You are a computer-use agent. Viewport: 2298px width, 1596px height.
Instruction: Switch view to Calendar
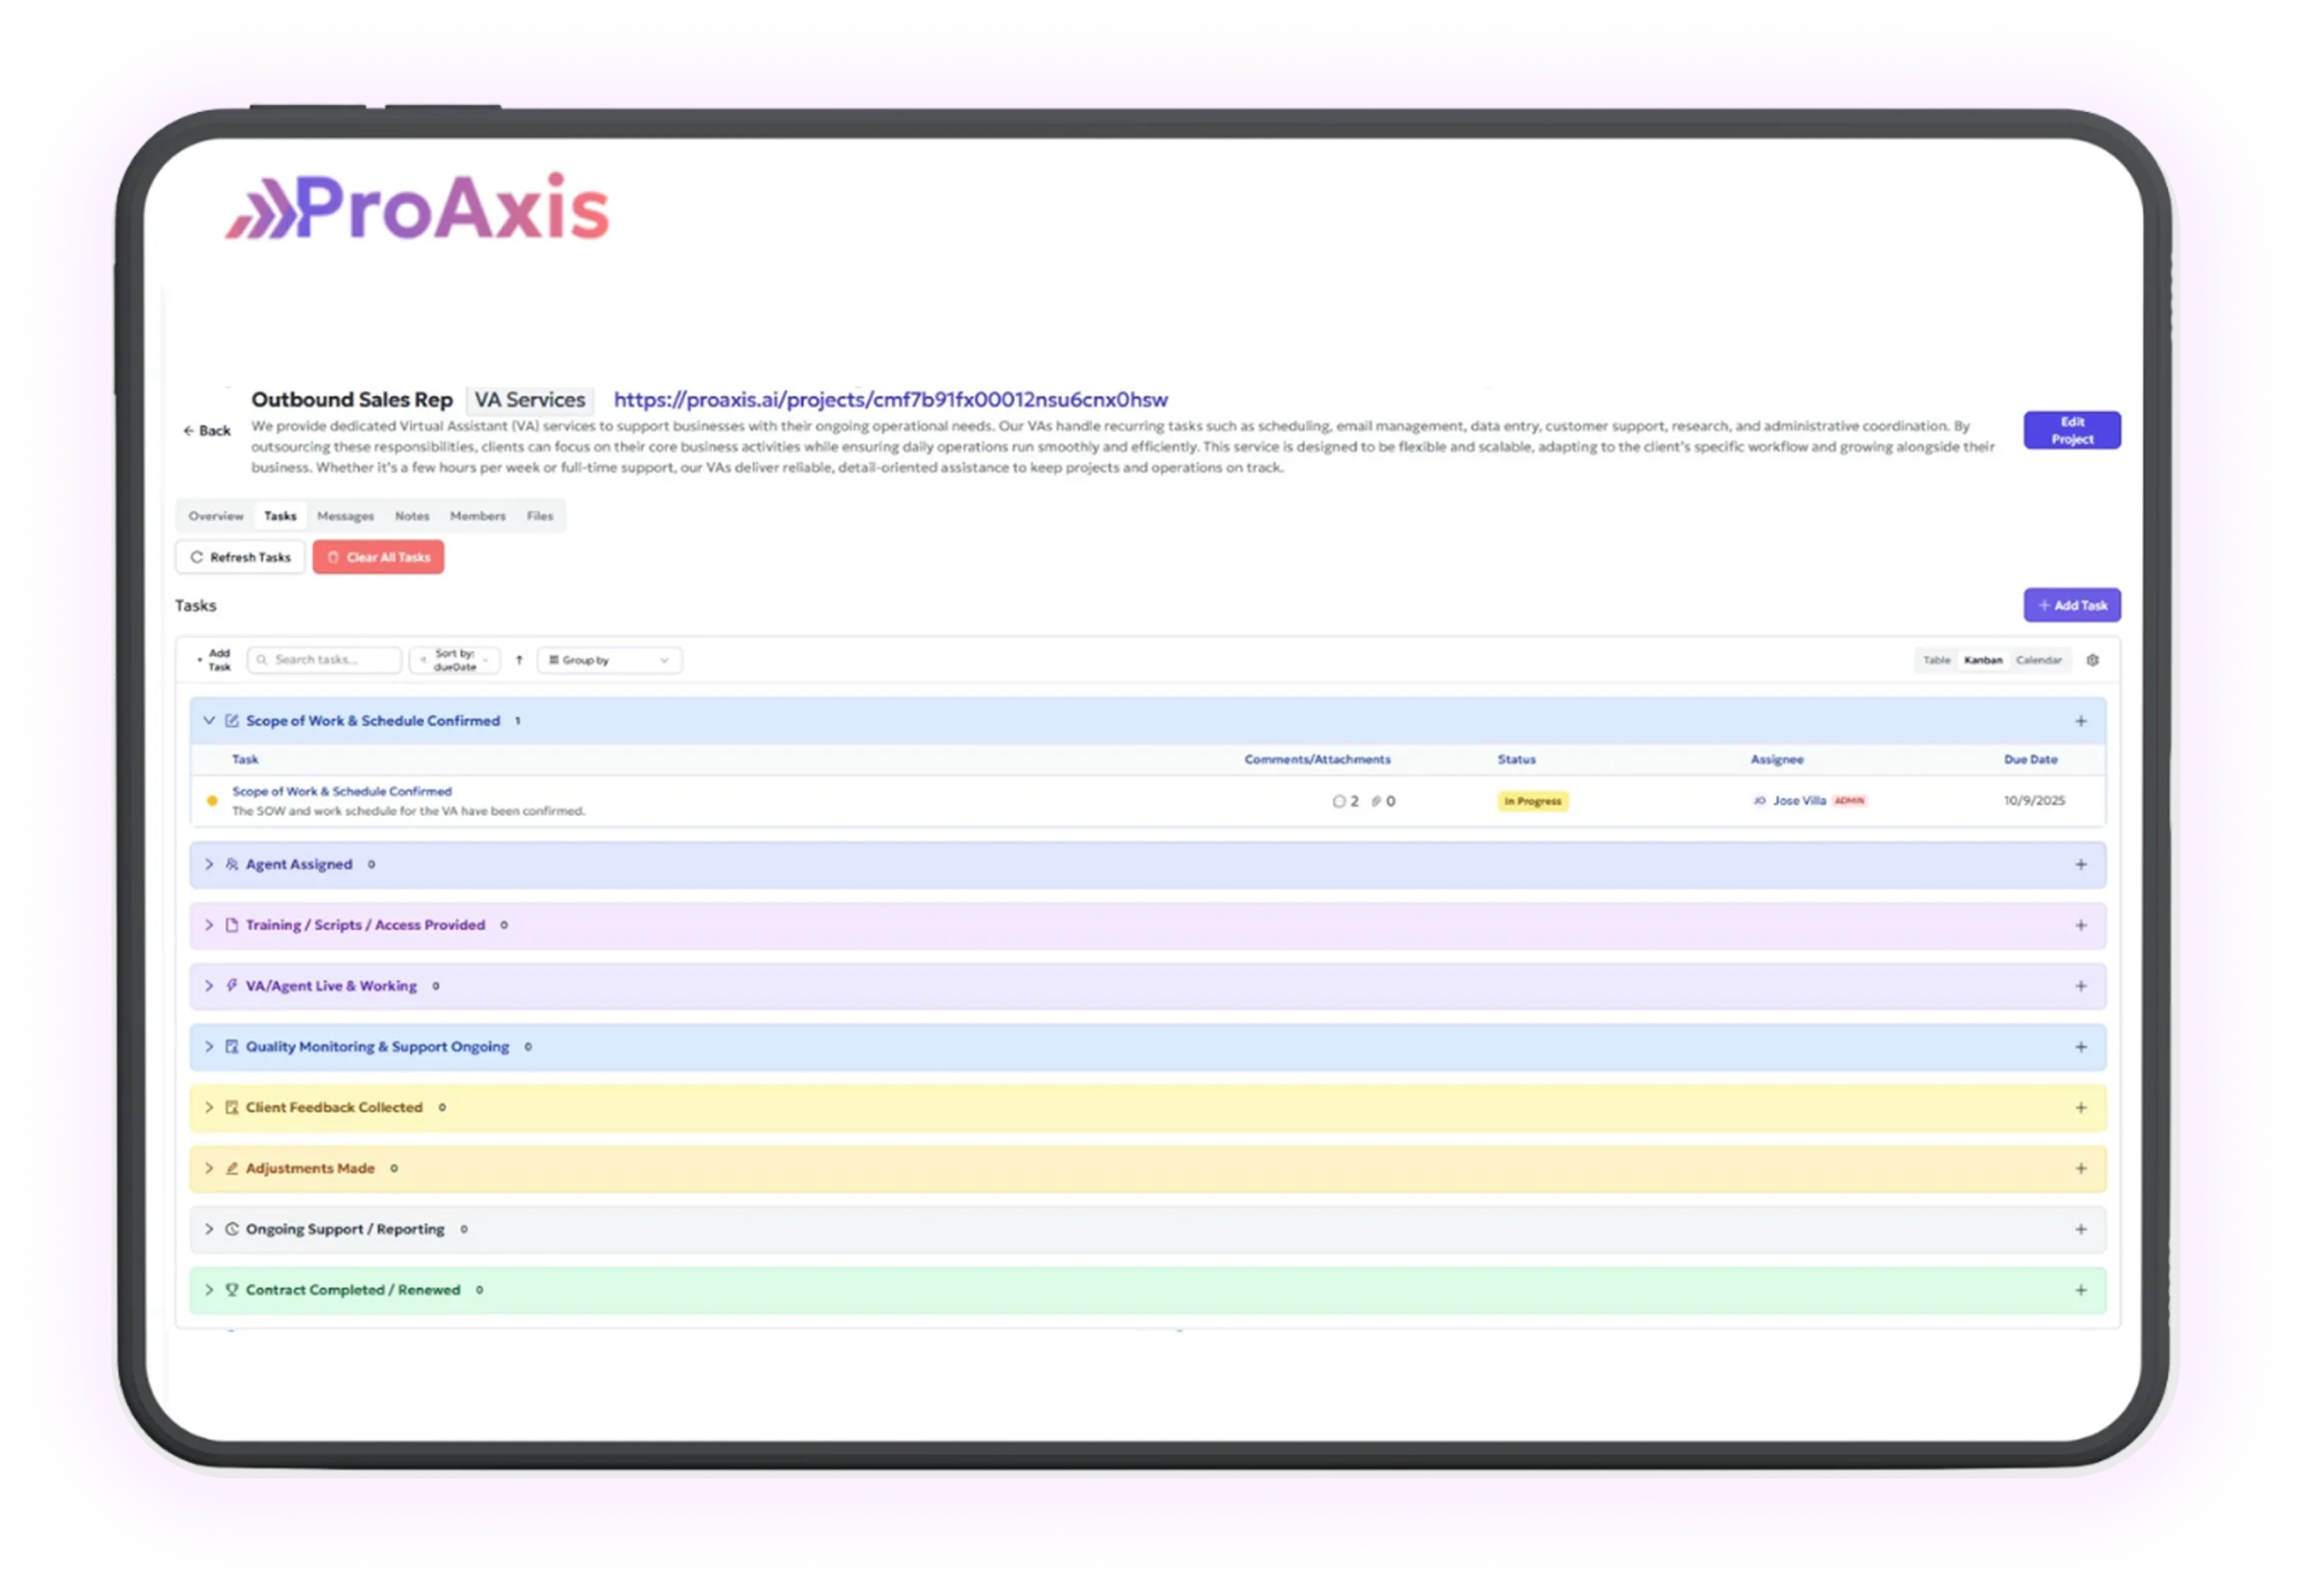[2038, 660]
